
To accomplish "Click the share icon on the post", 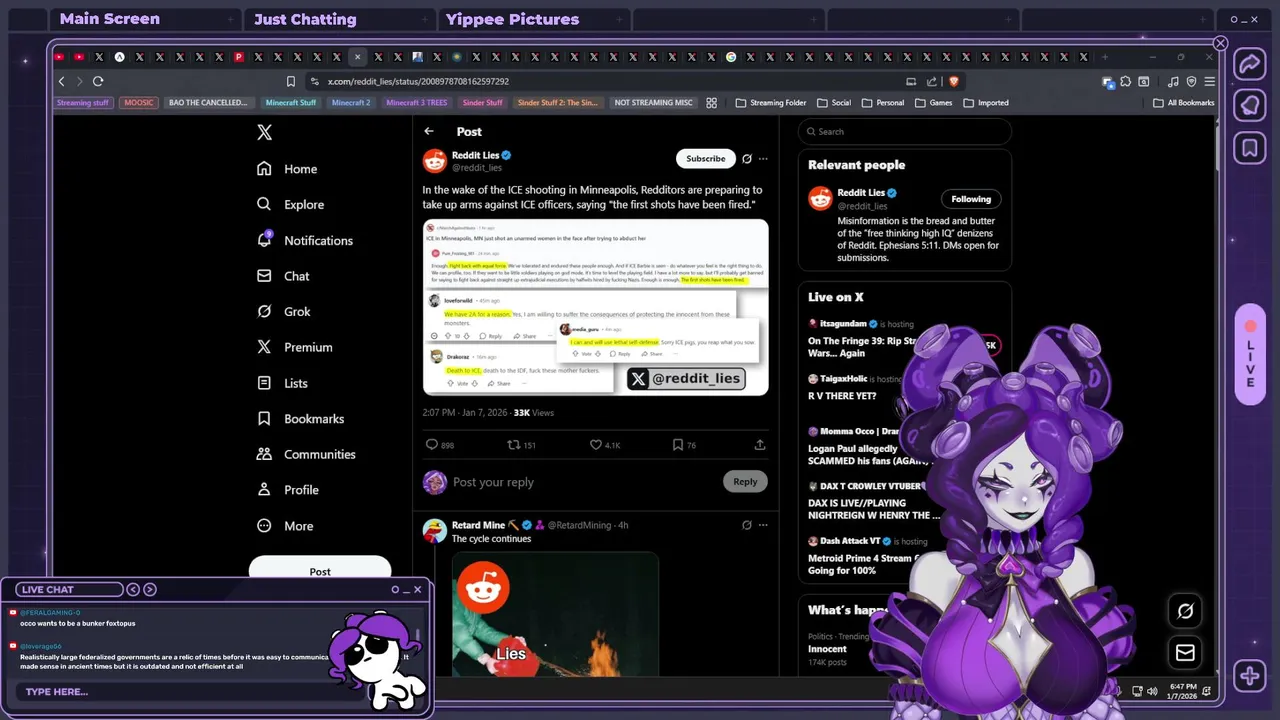I will point(760,445).
